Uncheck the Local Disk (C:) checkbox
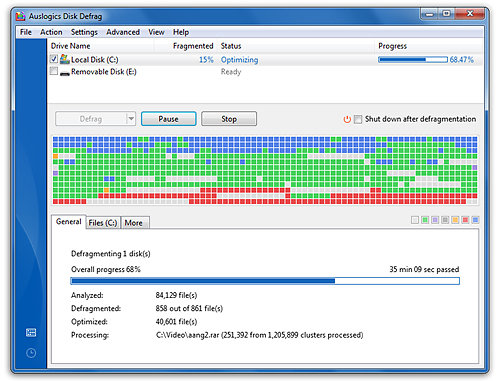This screenshot has width=500, height=381. (54, 59)
